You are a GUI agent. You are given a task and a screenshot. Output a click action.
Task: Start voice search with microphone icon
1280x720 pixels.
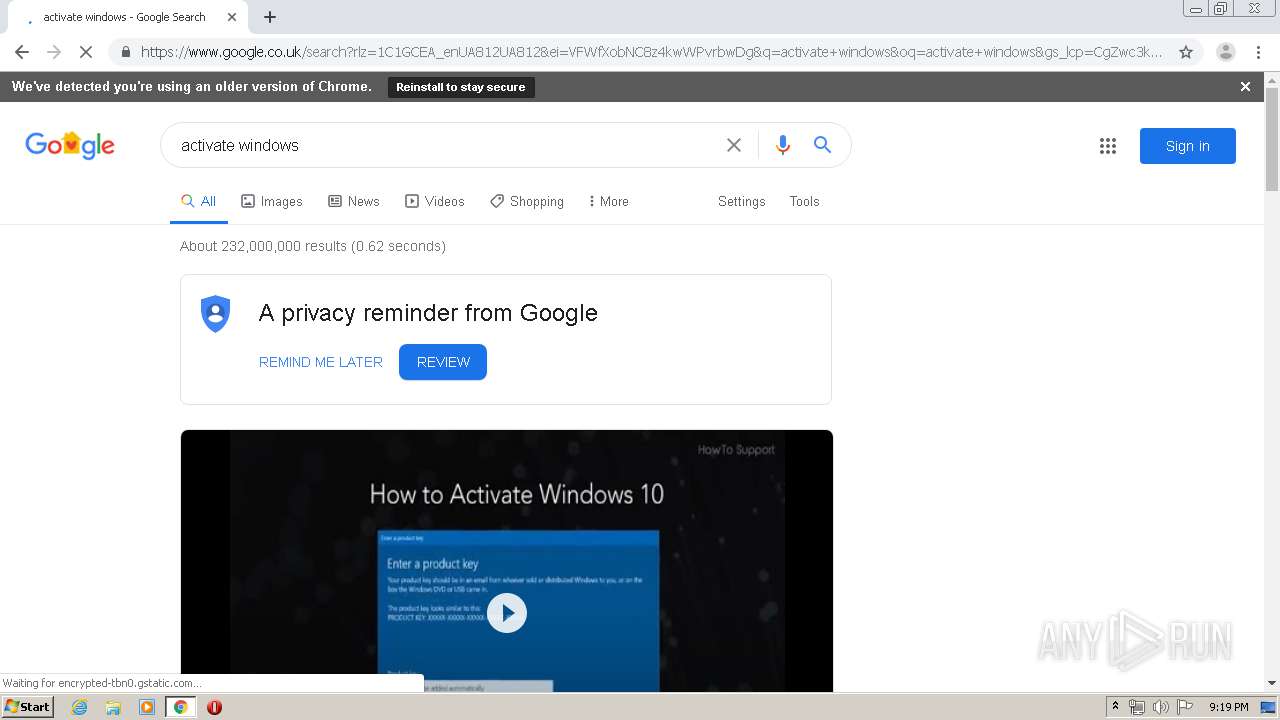[x=783, y=145]
